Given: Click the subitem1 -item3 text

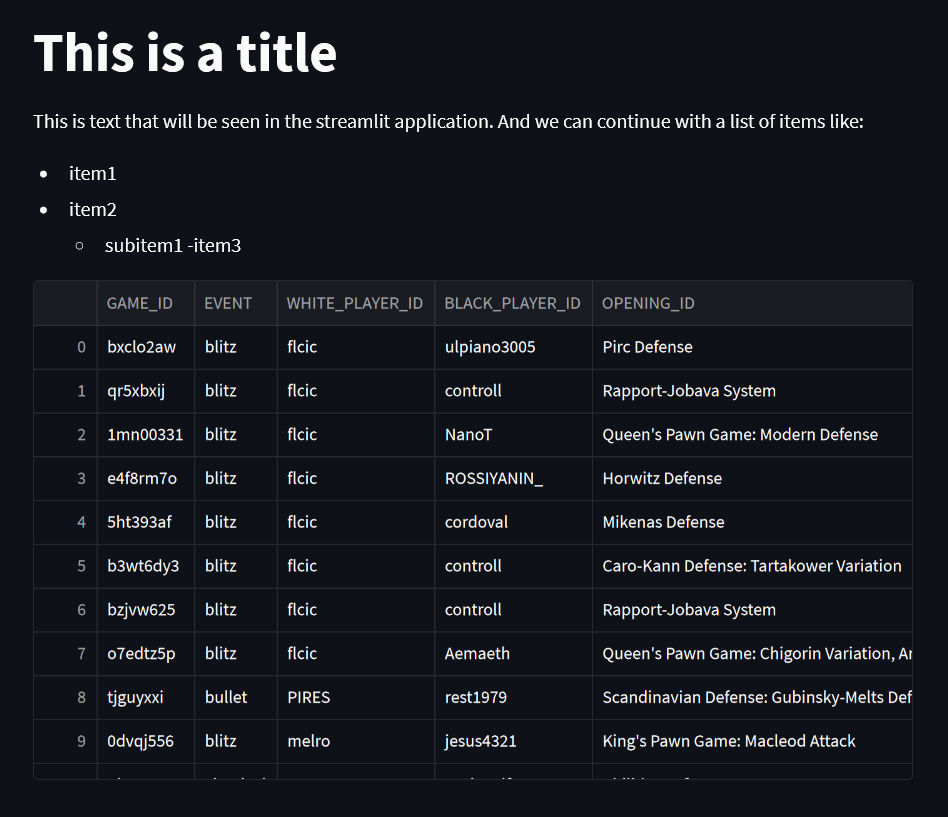Looking at the screenshot, I should point(173,245).
